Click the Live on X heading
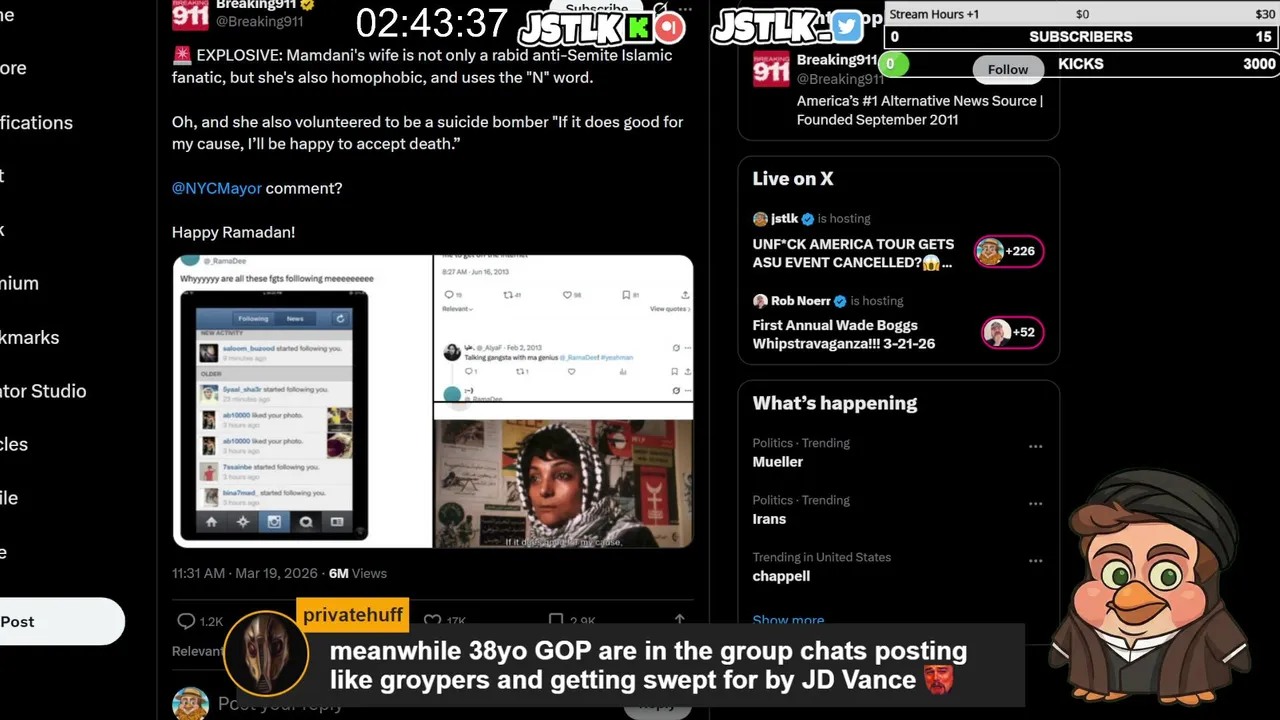The width and height of the screenshot is (1280, 720). tap(793, 179)
